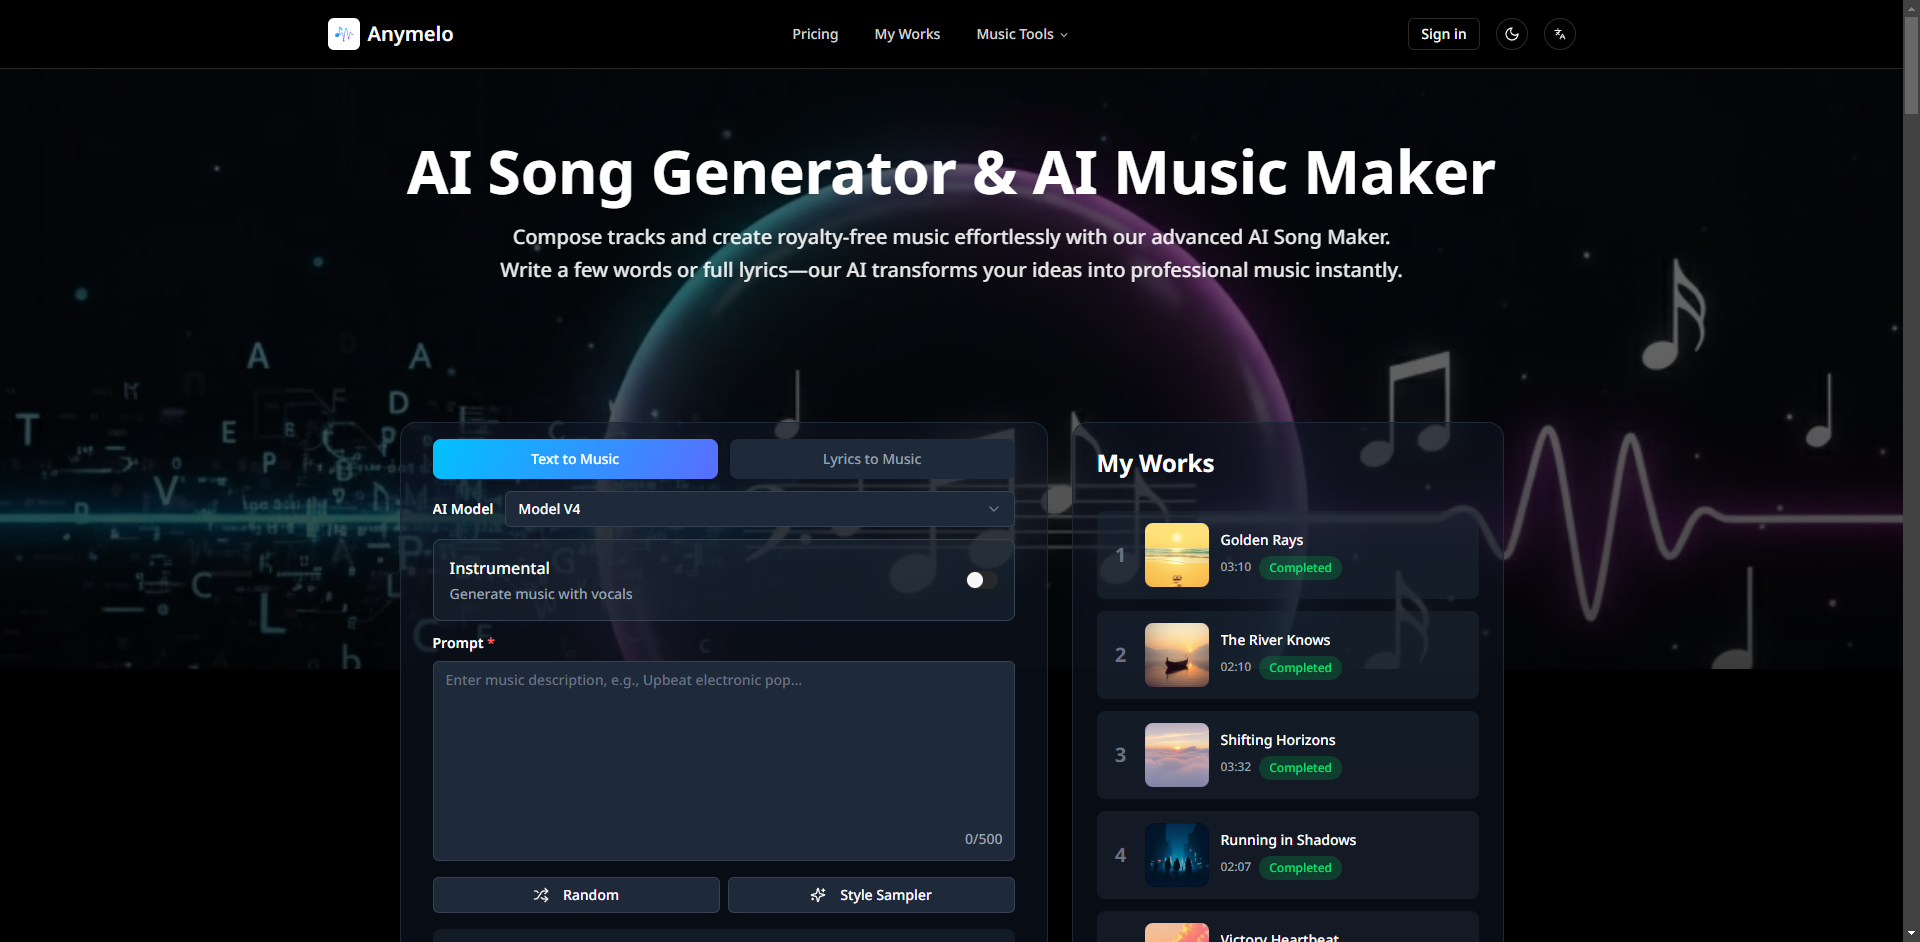Enable the Instrumental toggle switch
Screen dimensions: 1920x942
pyautogui.click(x=980, y=580)
